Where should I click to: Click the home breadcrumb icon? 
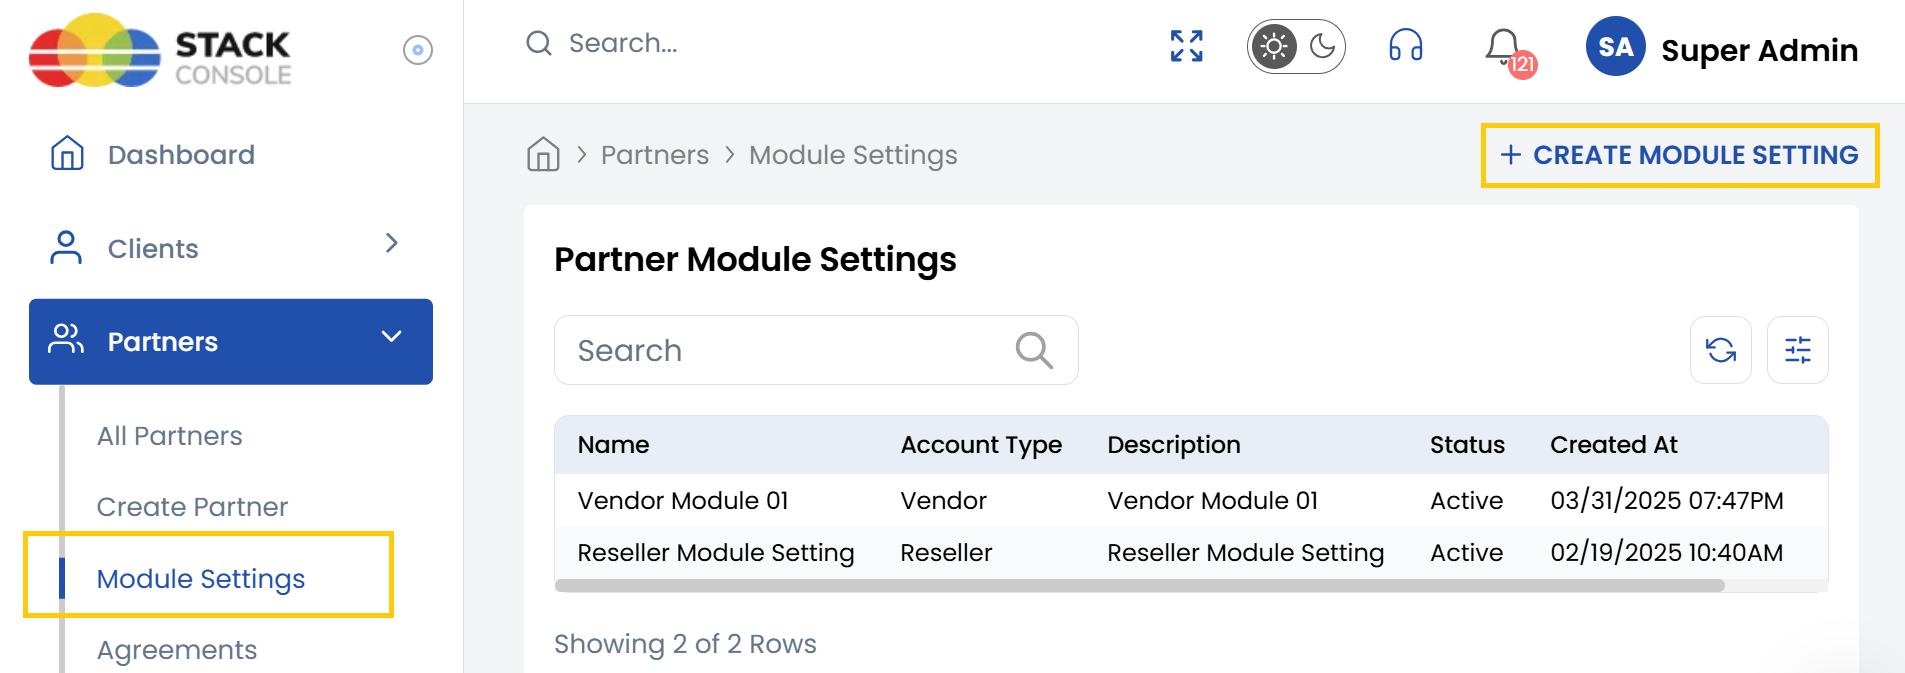click(x=543, y=155)
